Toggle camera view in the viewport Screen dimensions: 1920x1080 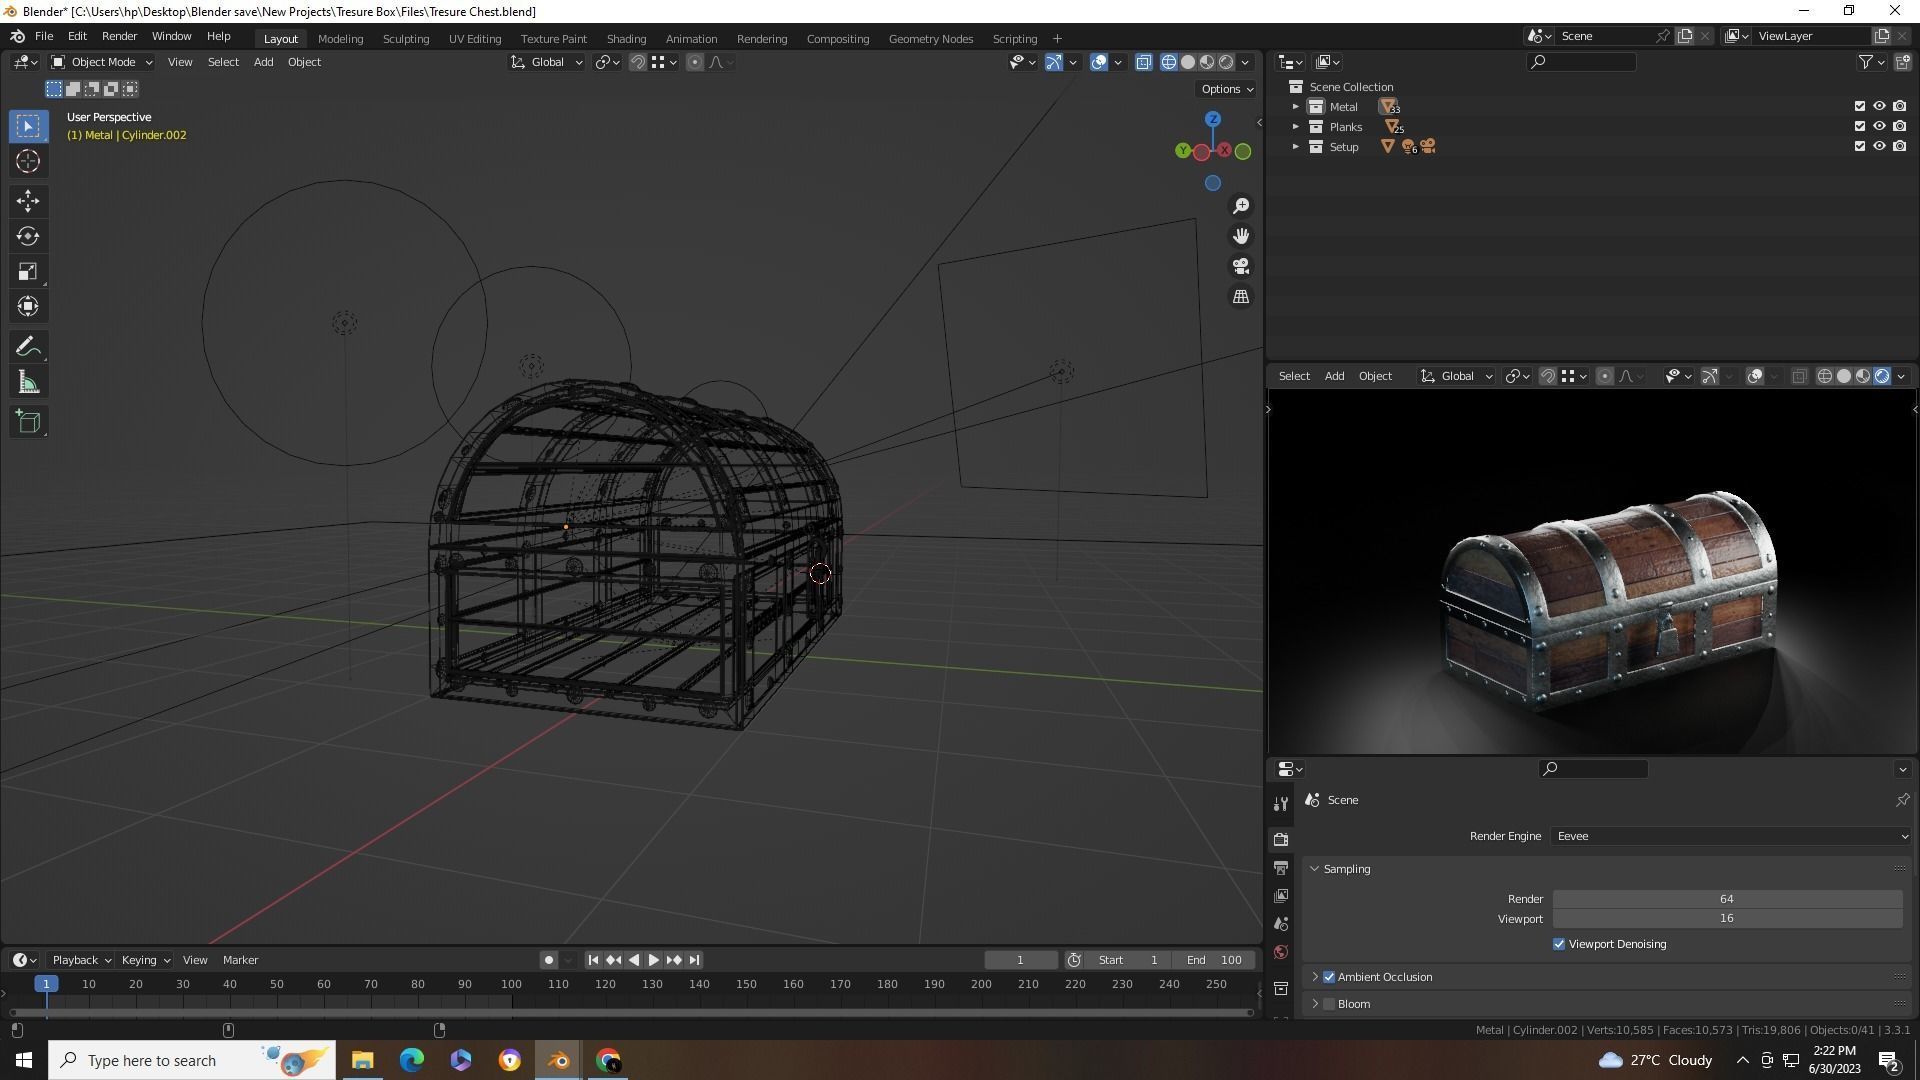tap(1241, 267)
